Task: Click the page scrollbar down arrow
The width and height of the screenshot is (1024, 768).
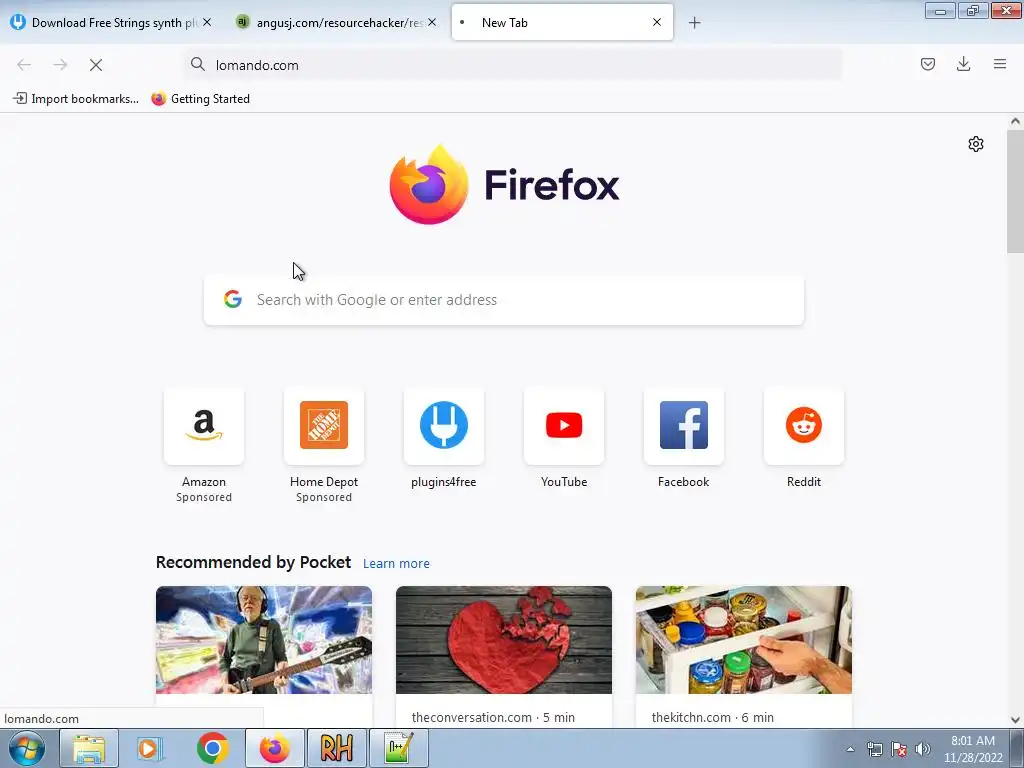Action: coord(1015,720)
